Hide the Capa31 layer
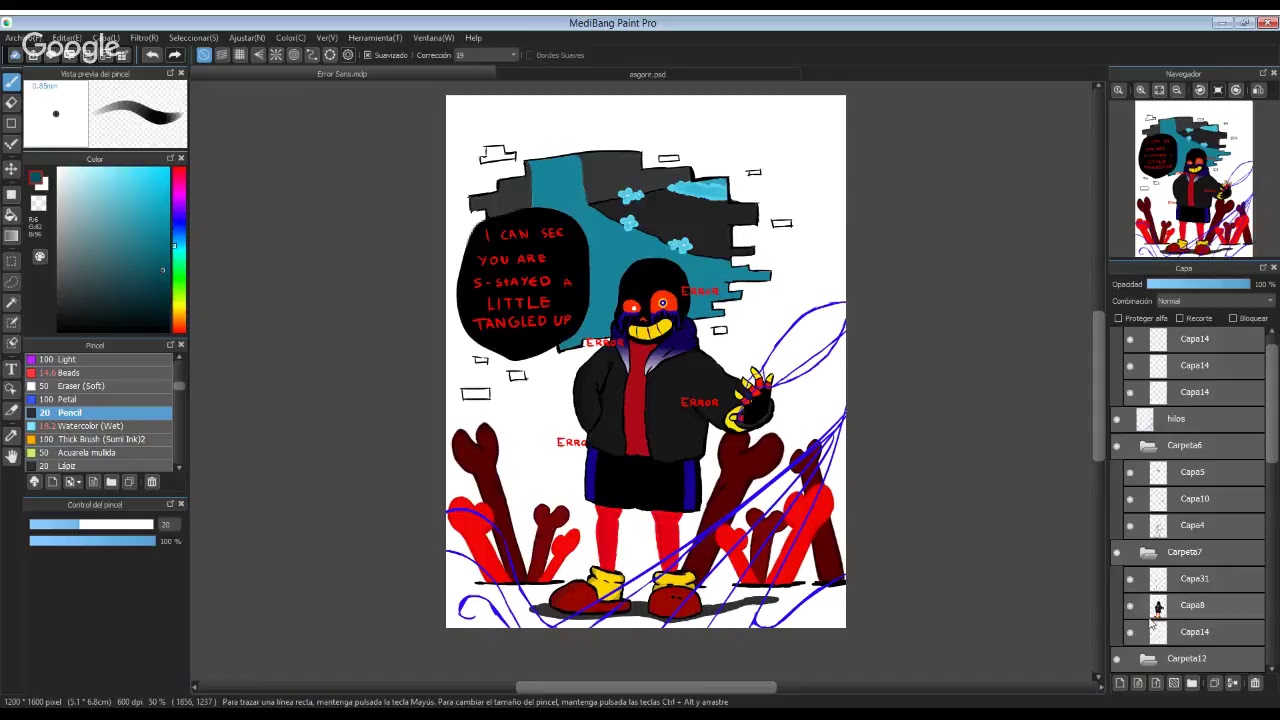1280x720 pixels. coord(1130,579)
